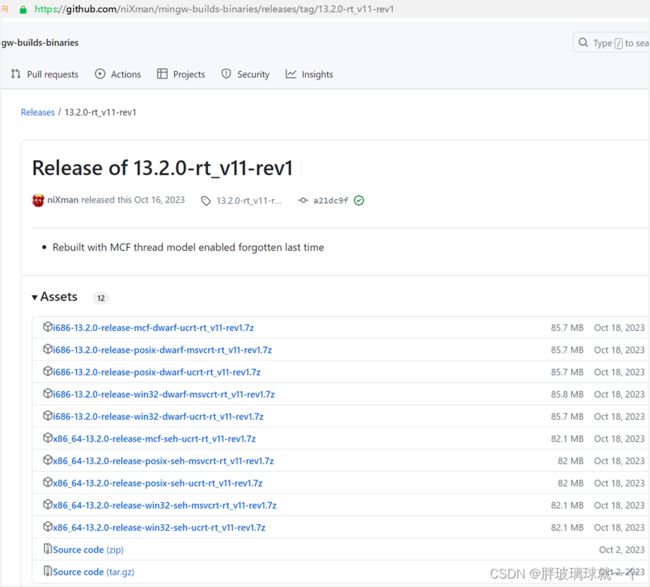Viewport: 650px width, 587px height.
Task: Download x86_64-13.2.0-release-win32-seh-ucrt-rt_v11-rev1.7z
Action: [x=159, y=528]
